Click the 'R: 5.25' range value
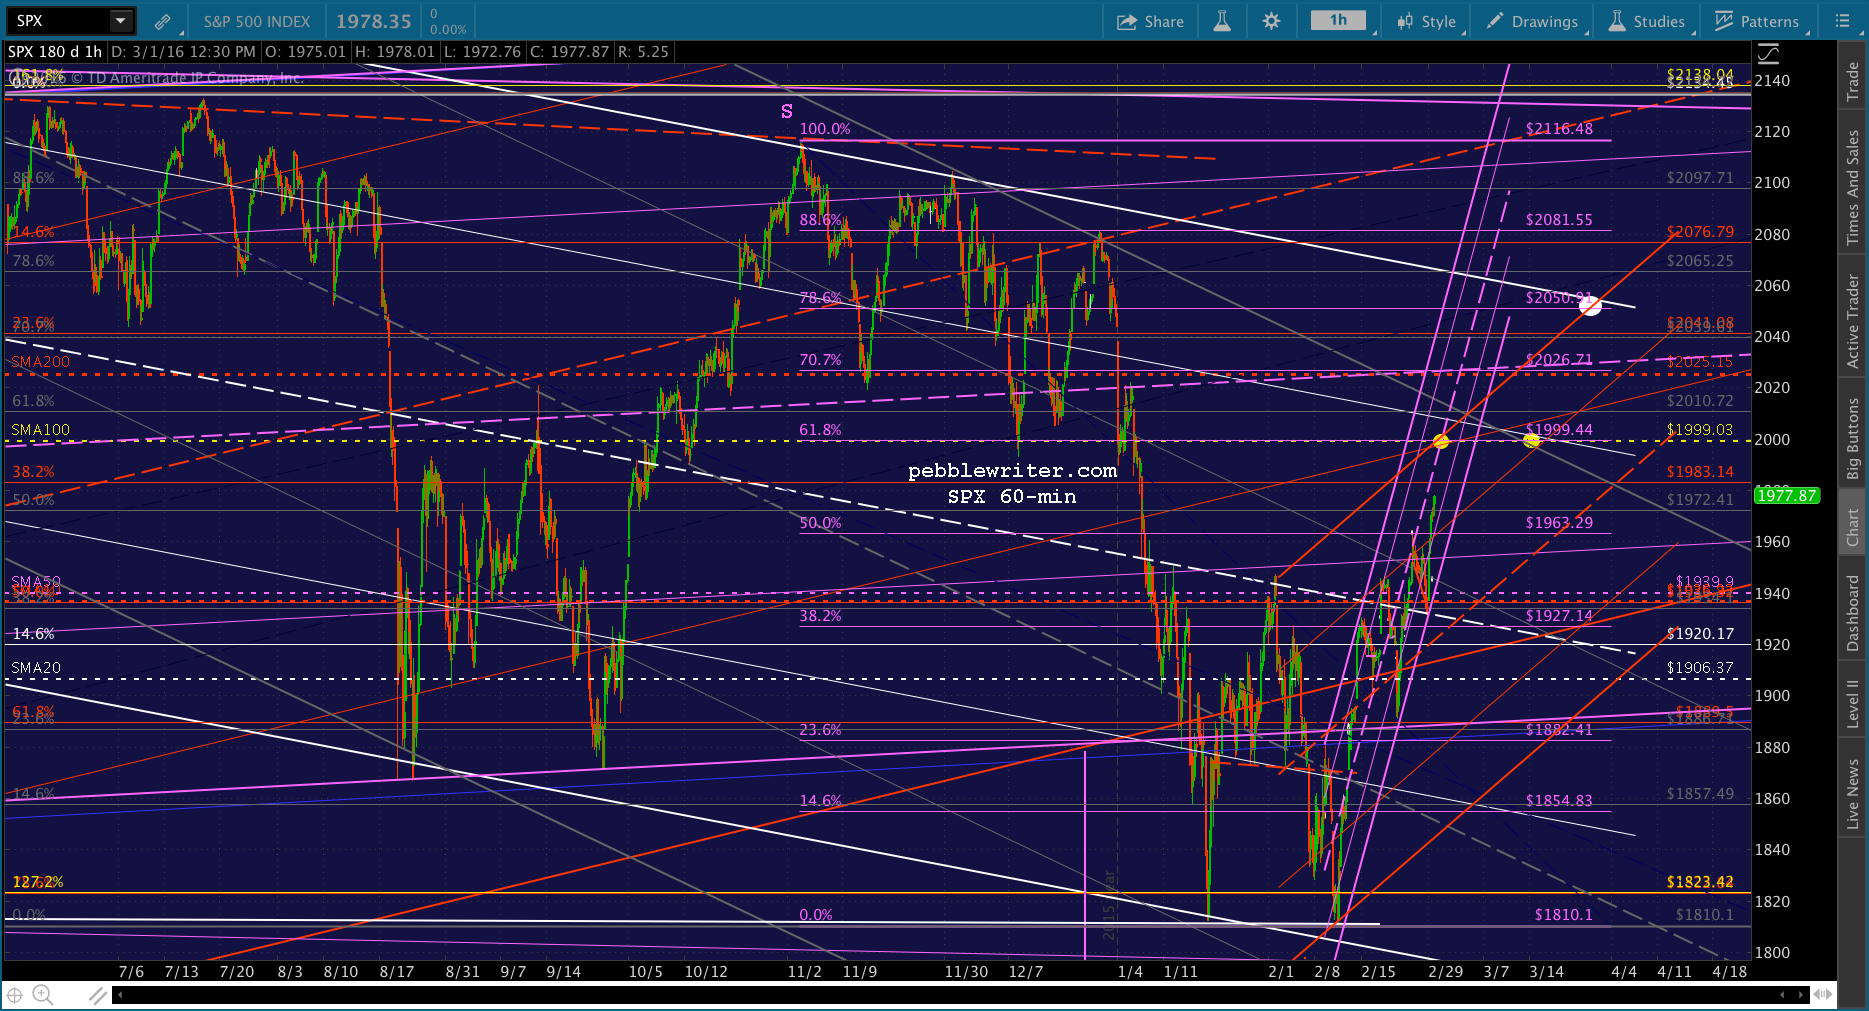The image size is (1869, 1011). (x=643, y=52)
